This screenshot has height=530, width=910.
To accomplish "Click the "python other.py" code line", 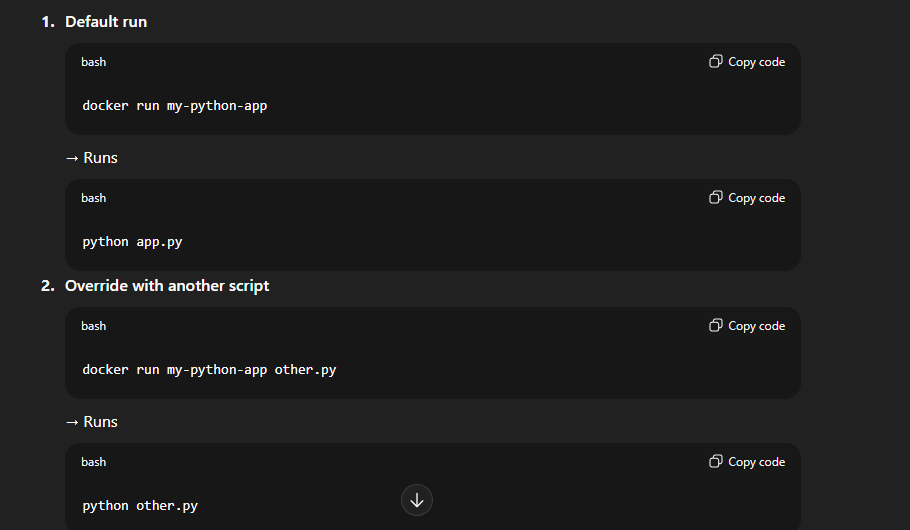I will (x=140, y=505).
